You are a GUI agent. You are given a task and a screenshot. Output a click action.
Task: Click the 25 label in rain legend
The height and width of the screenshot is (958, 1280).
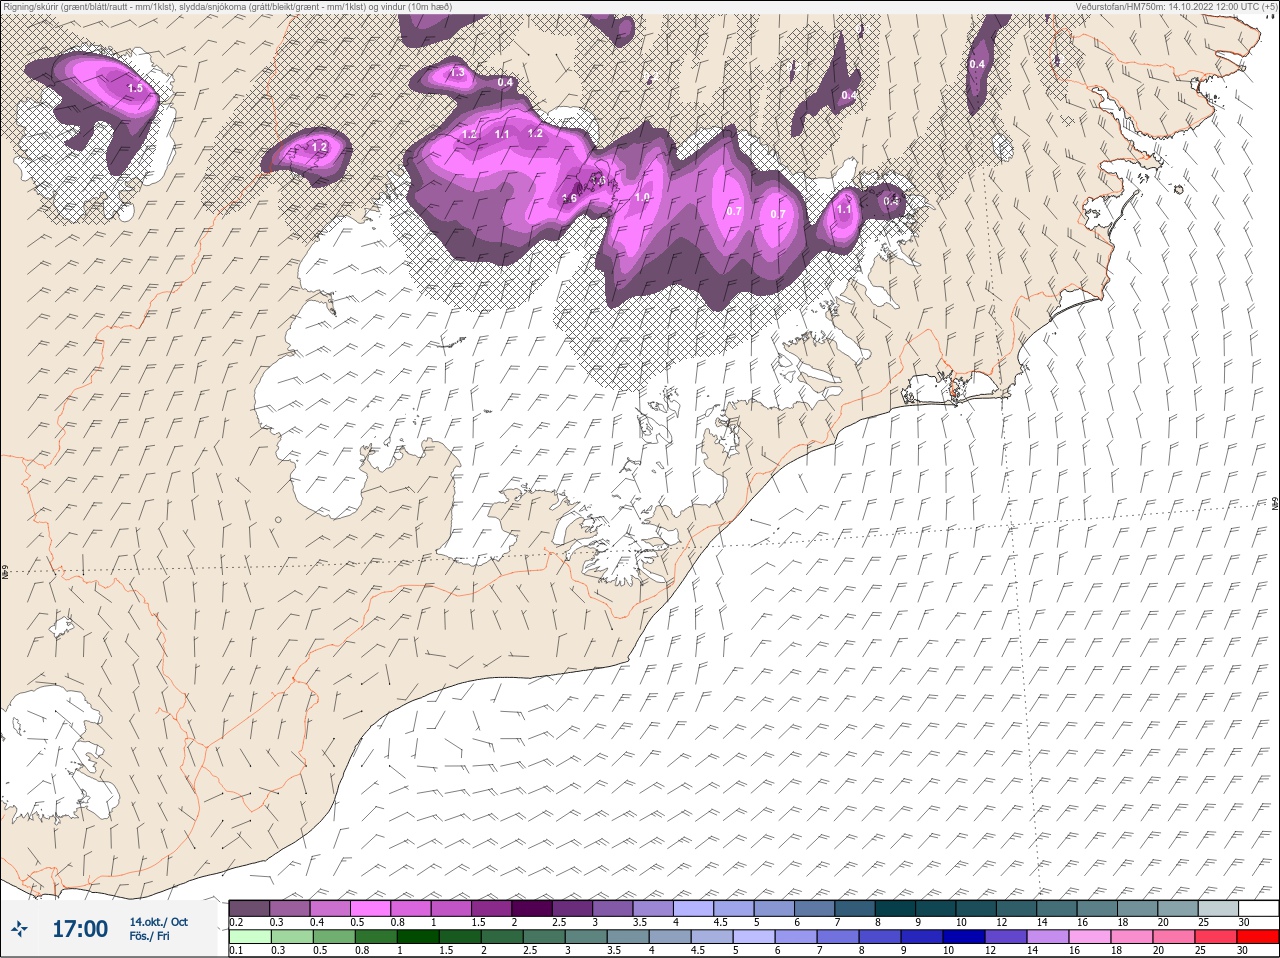[x=1199, y=952]
